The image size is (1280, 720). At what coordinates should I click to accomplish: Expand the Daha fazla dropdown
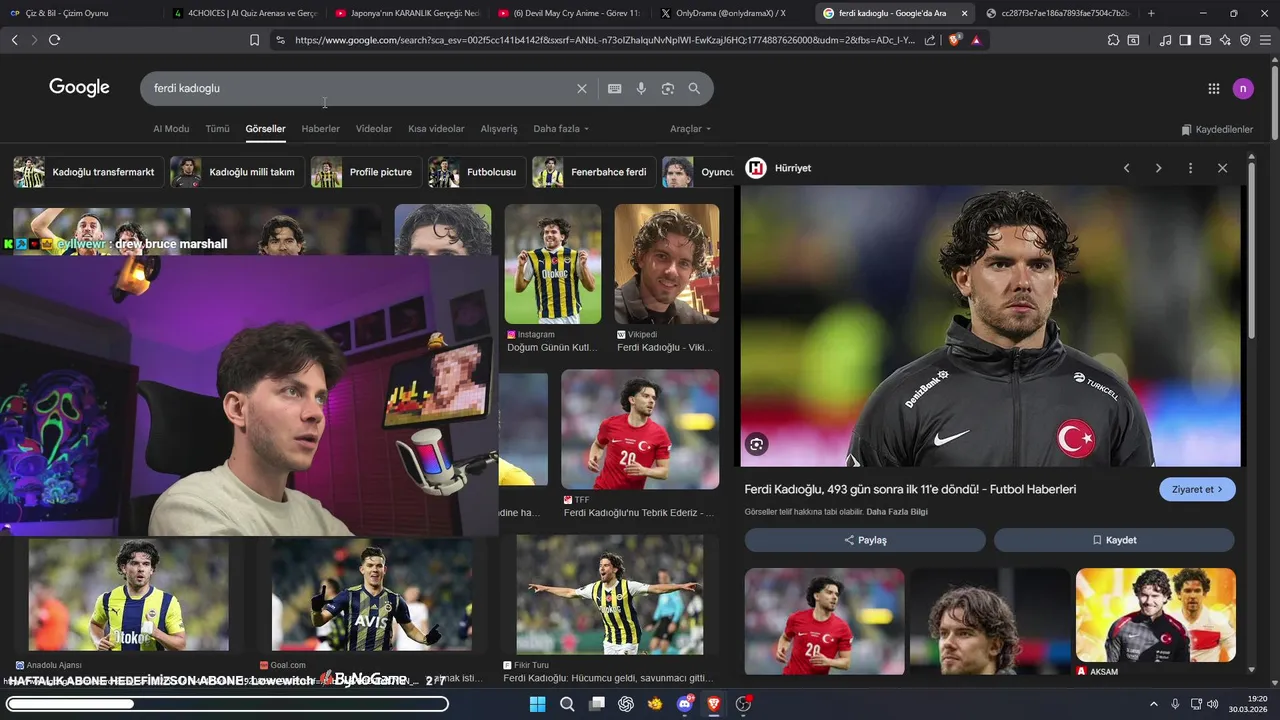[x=561, y=129]
